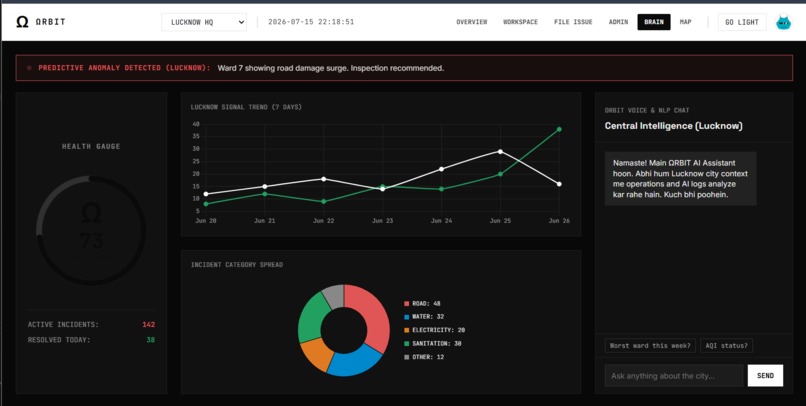Screen dimensions: 806x406
Task: Click the blue Water donut segment
Action: point(351,363)
